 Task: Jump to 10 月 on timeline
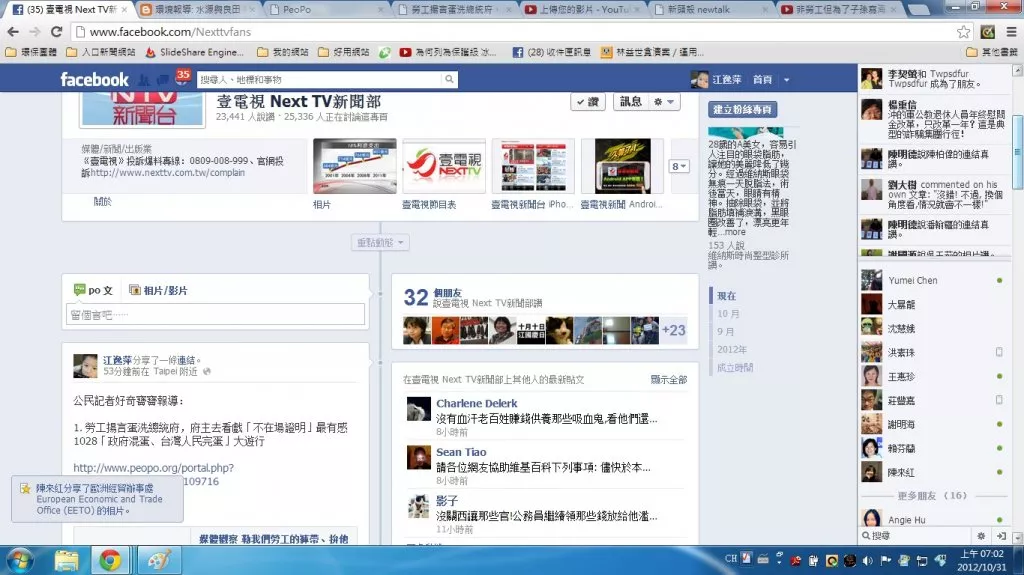(728, 314)
